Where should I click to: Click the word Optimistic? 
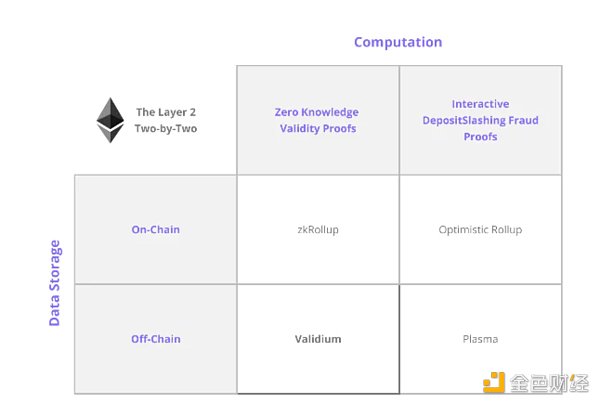464,230
